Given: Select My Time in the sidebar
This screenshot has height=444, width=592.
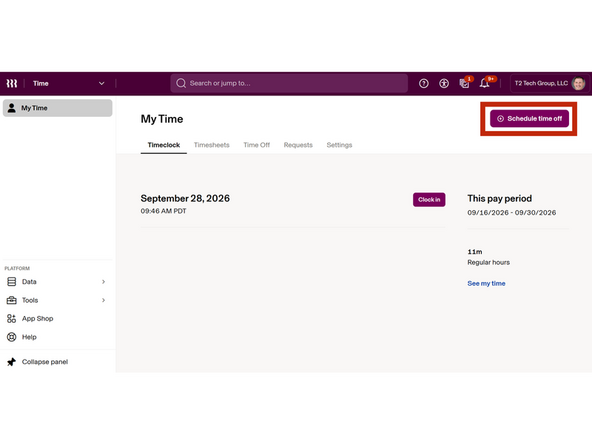Looking at the screenshot, I should click(57, 108).
